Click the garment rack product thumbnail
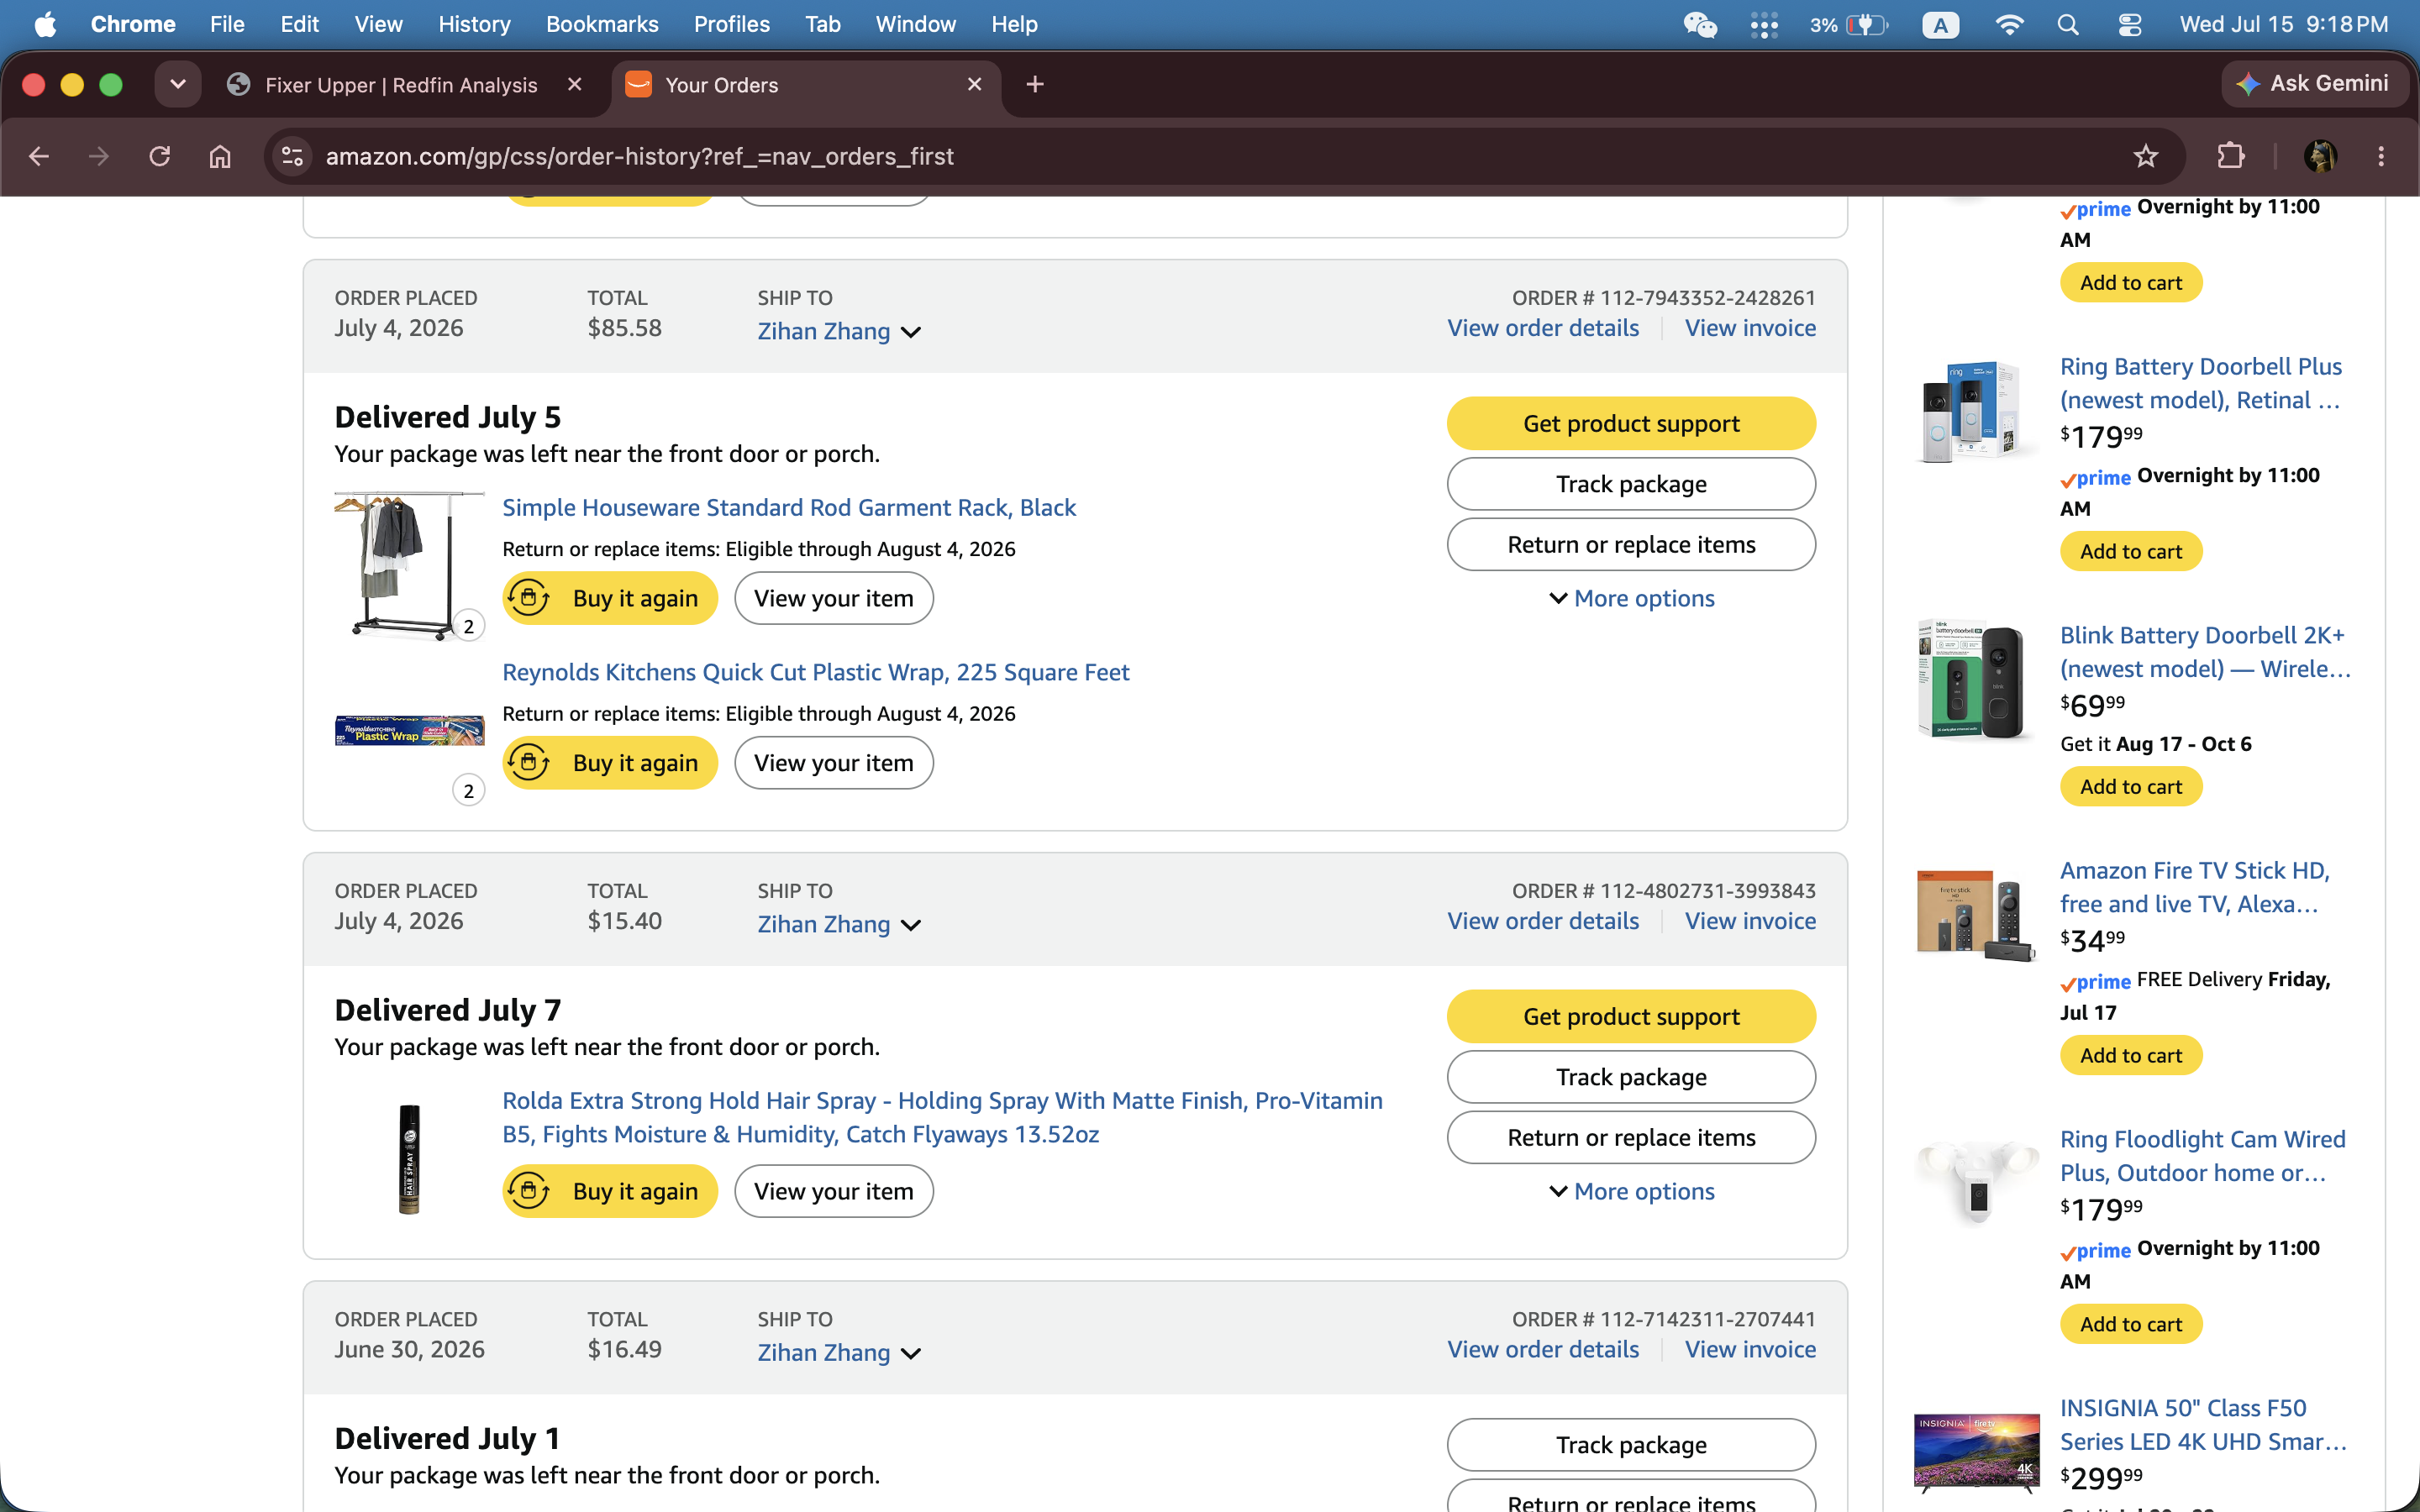 [x=409, y=565]
